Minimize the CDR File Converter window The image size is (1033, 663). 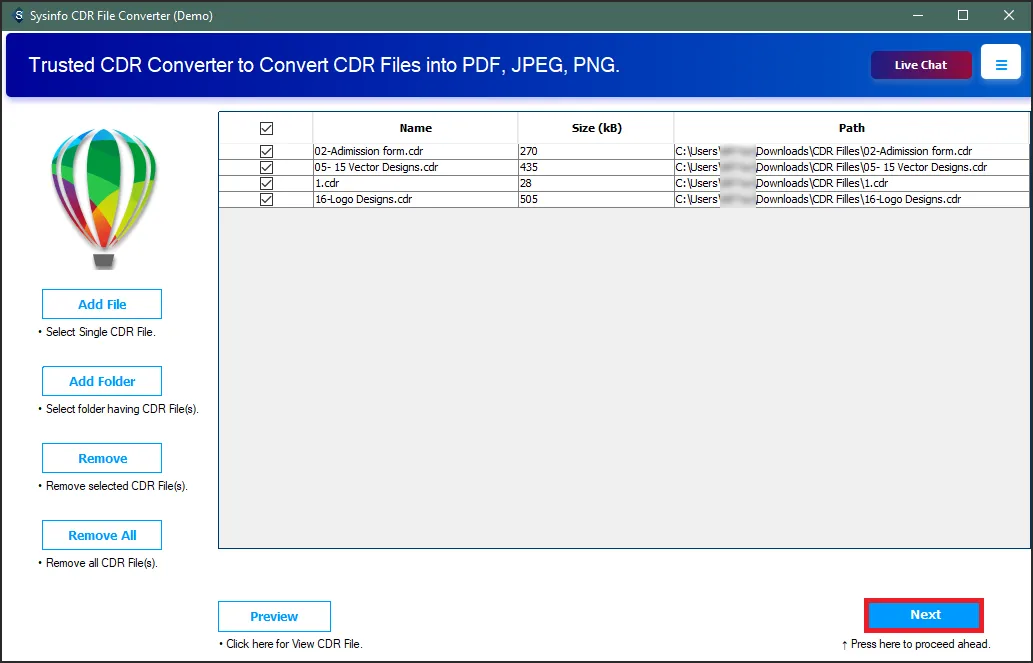click(917, 15)
